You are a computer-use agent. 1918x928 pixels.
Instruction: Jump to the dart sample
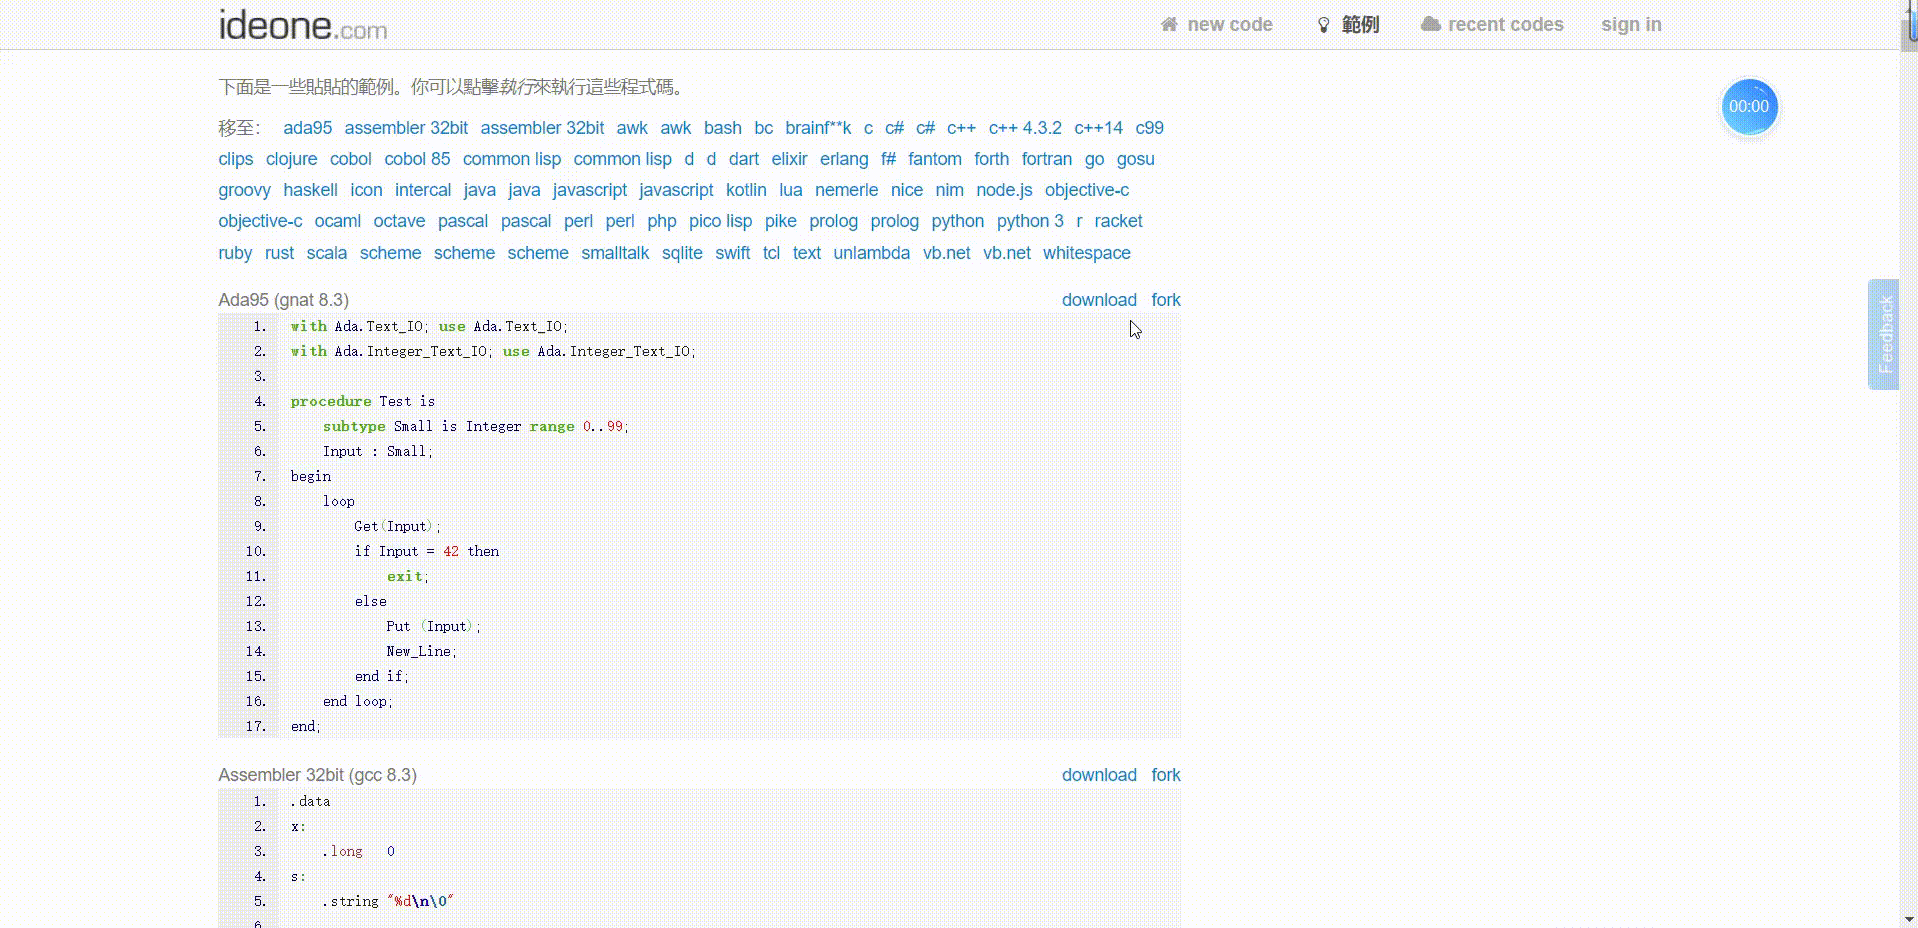tap(743, 159)
